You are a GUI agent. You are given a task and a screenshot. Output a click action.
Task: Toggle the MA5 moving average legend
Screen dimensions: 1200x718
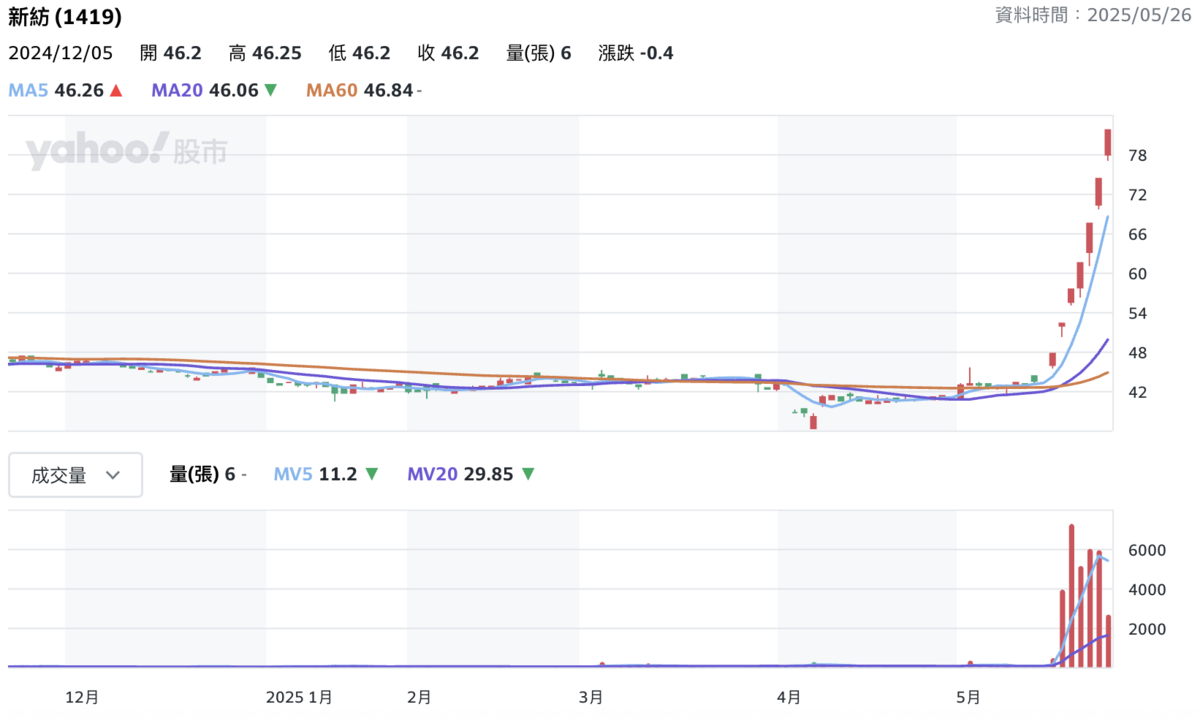pyautogui.click(x=30, y=91)
